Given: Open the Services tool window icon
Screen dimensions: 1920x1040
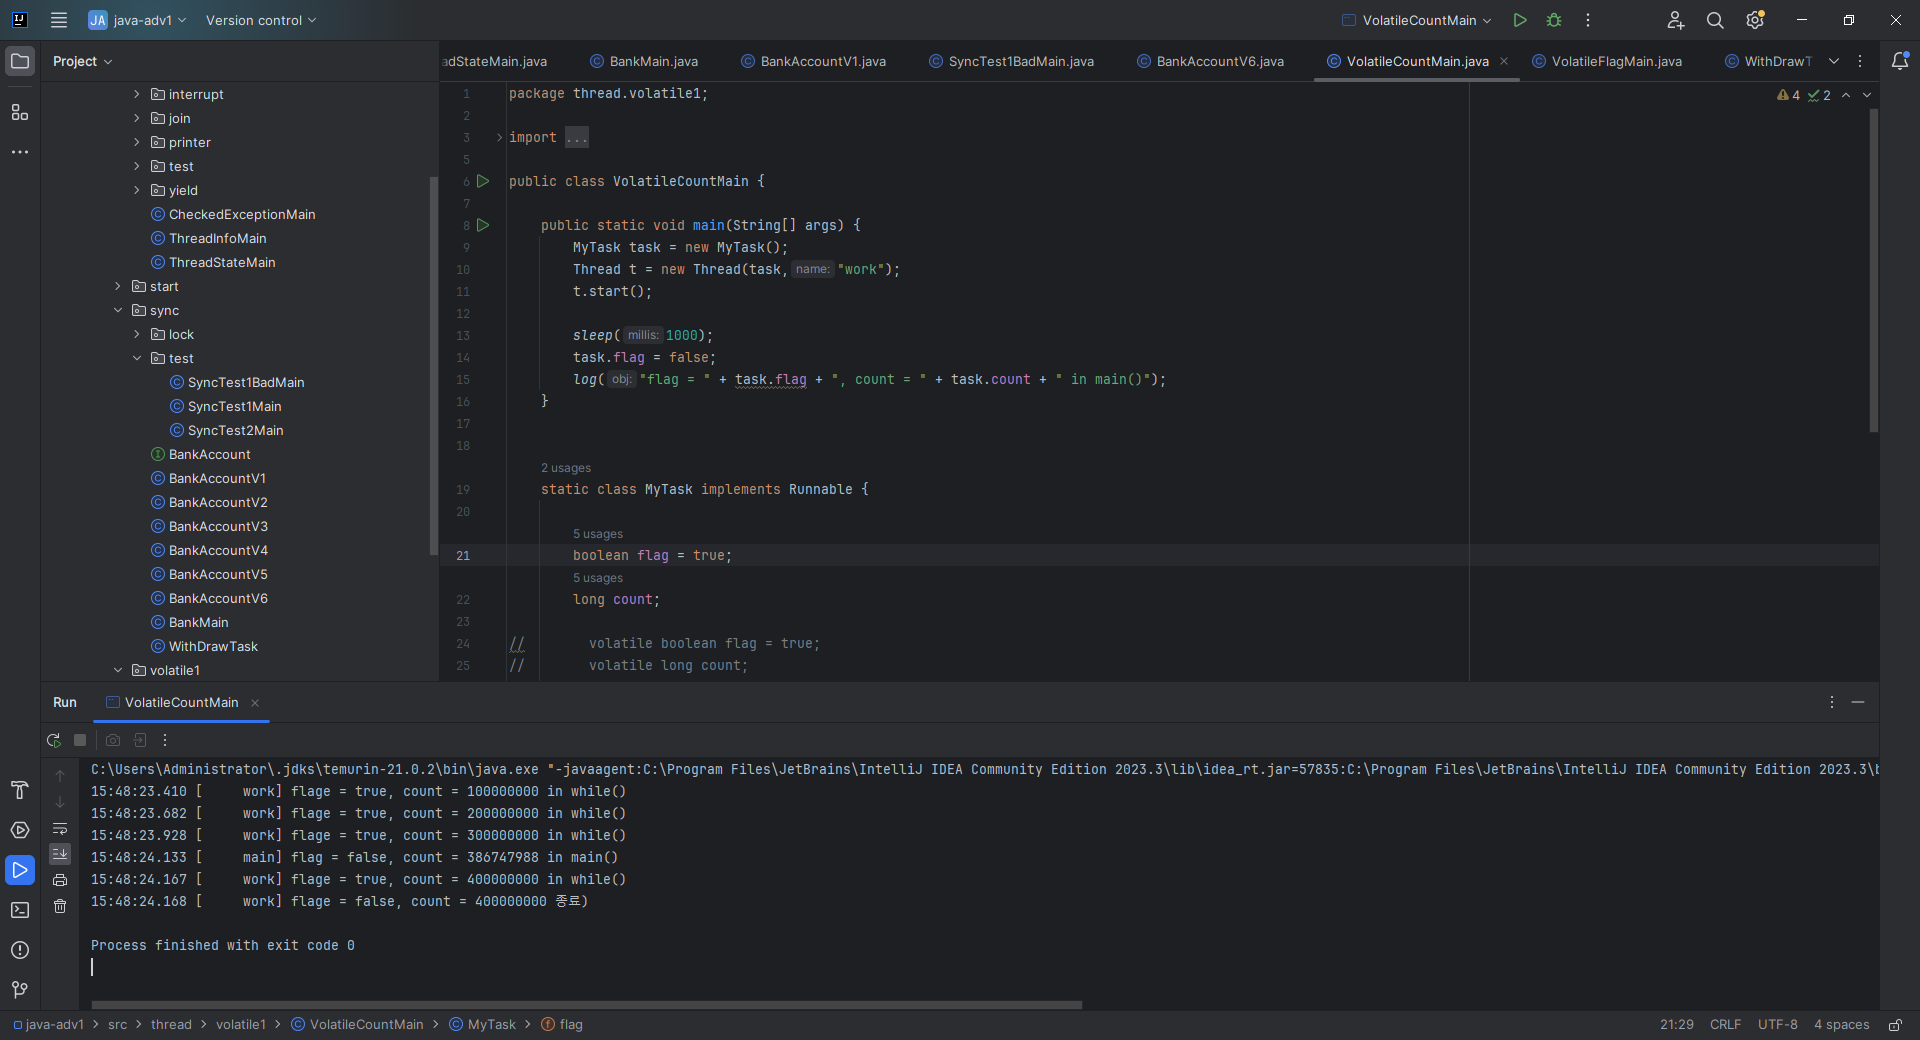Looking at the screenshot, I should (20, 830).
